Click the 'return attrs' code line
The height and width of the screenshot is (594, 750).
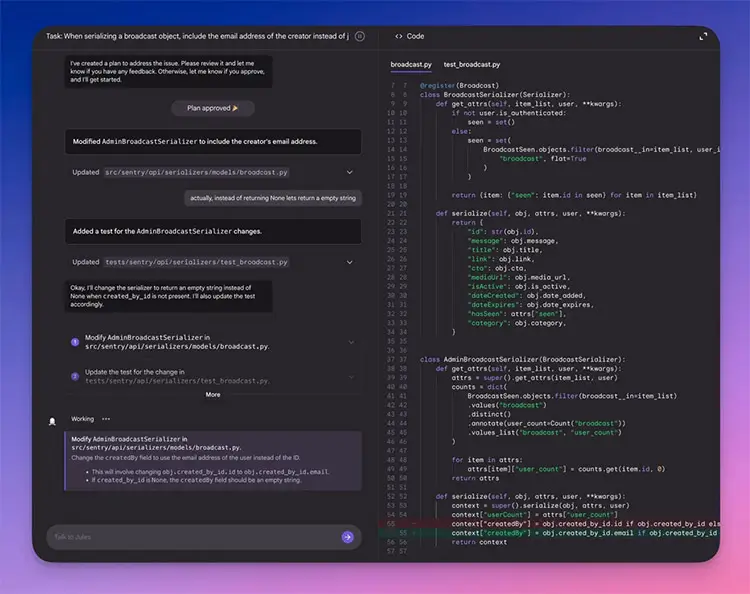tap(475, 478)
